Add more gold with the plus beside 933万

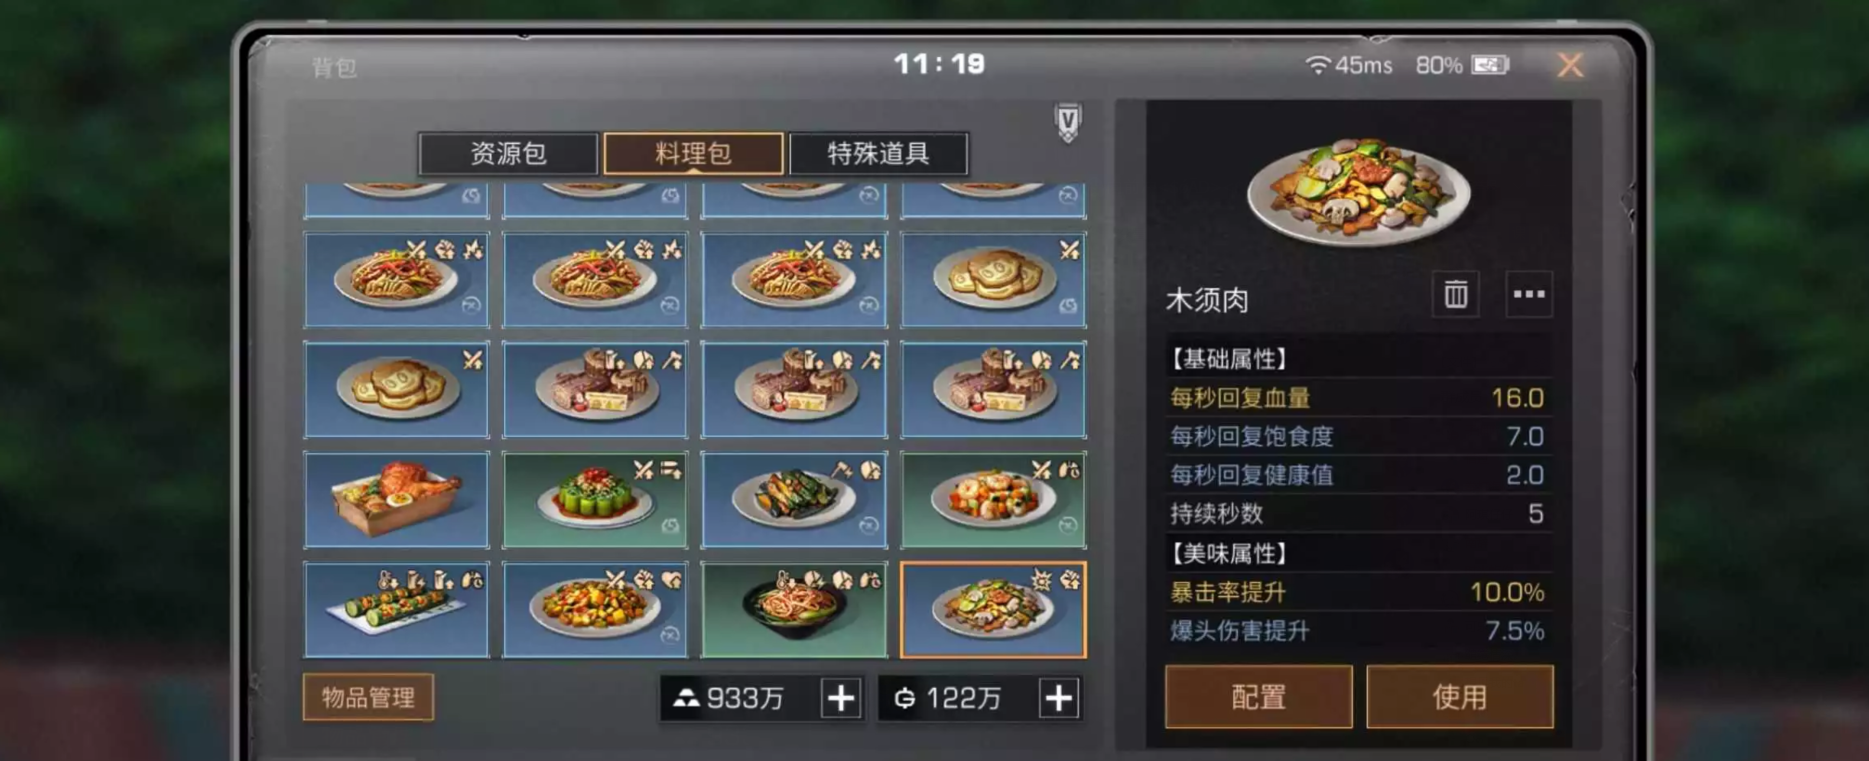[841, 698]
